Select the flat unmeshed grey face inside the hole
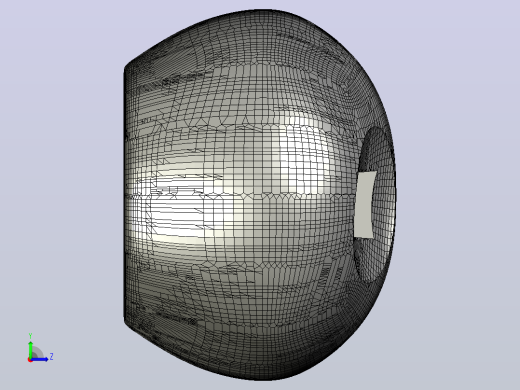The image size is (520, 390). 365,205
